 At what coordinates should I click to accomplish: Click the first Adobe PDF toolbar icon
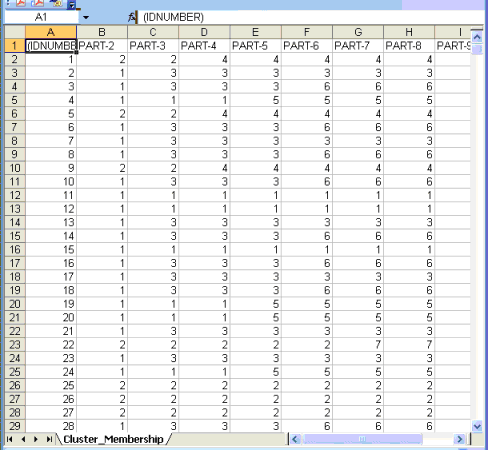tap(21, 3)
